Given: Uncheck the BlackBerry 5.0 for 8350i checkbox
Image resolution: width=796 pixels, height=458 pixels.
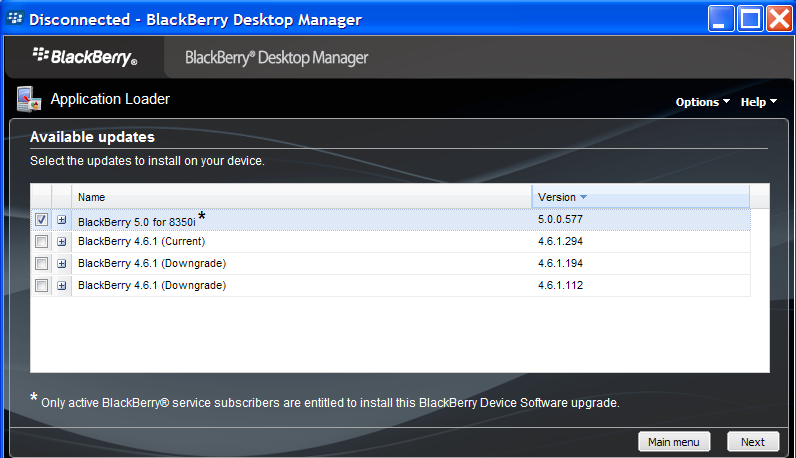Looking at the screenshot, I should click(x=42, y=220).
